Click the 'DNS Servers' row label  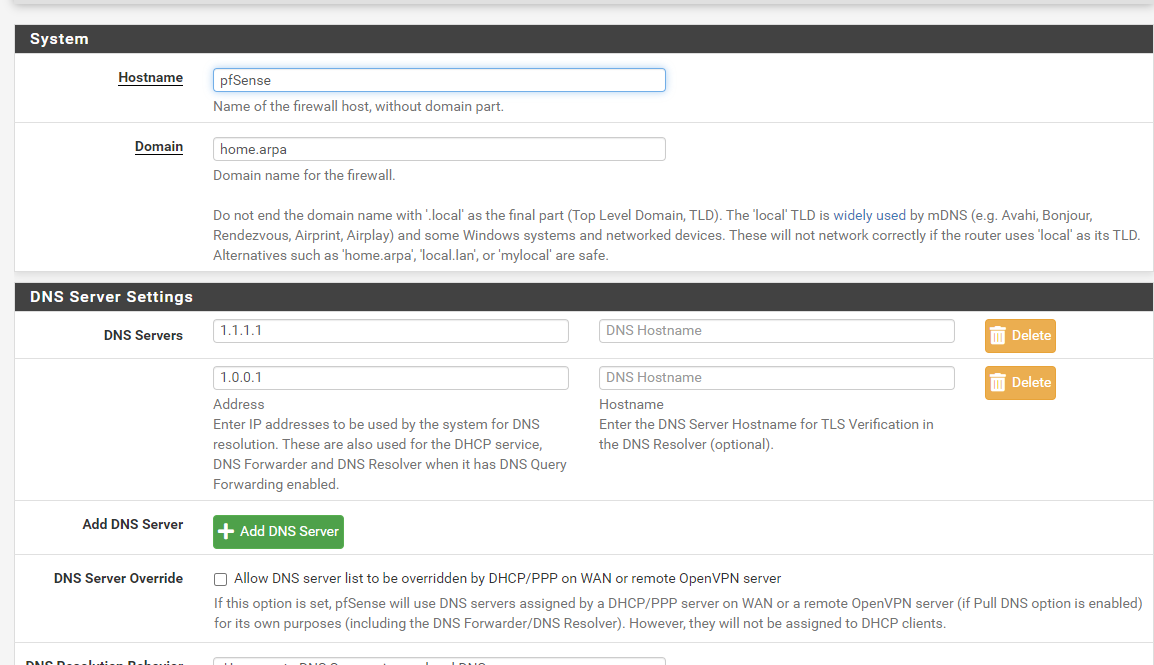(x=143, y=335)
